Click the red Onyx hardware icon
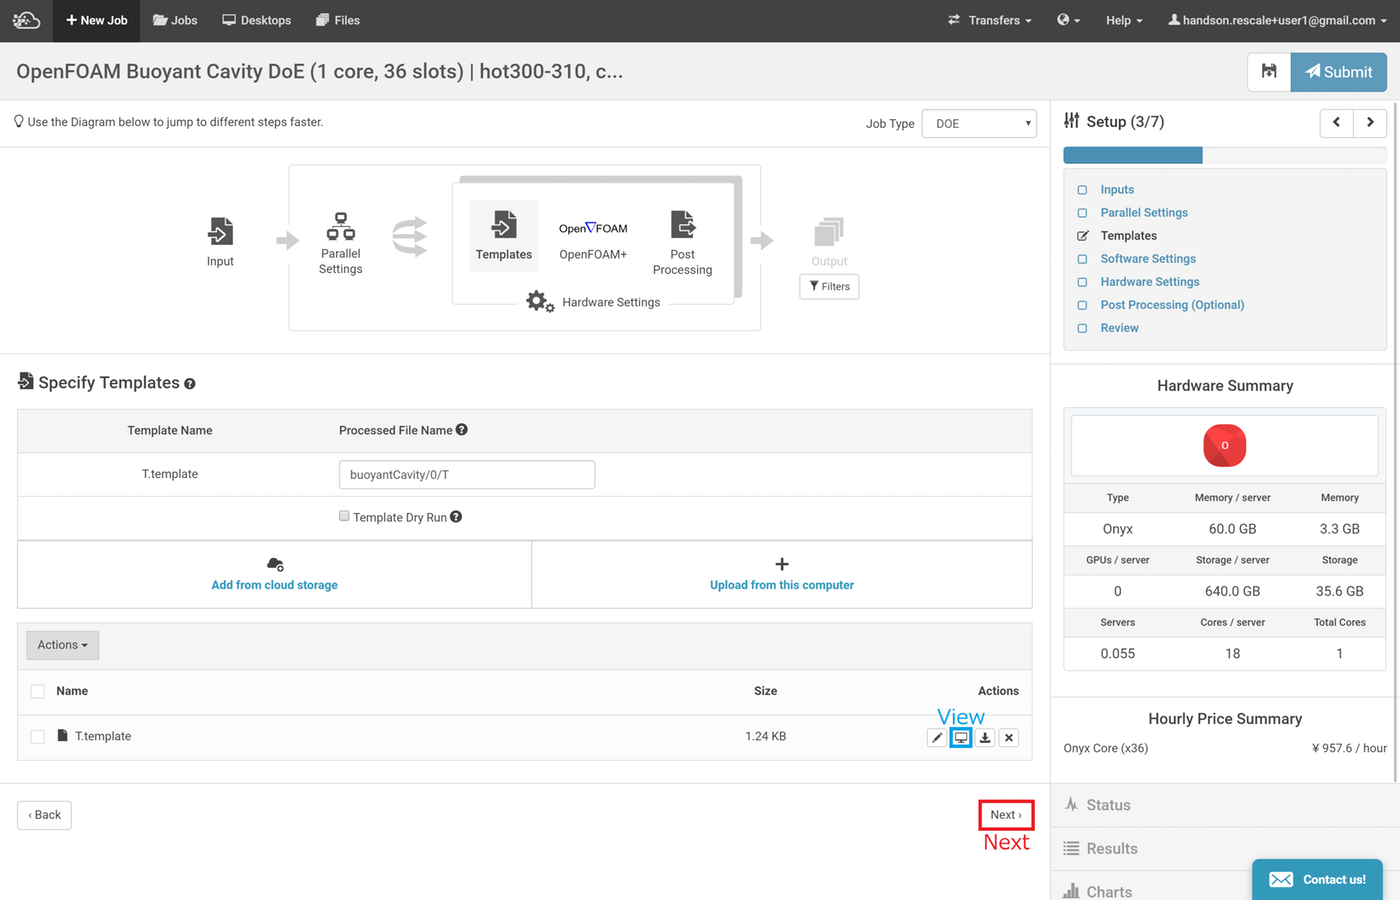 [1225, 446]
